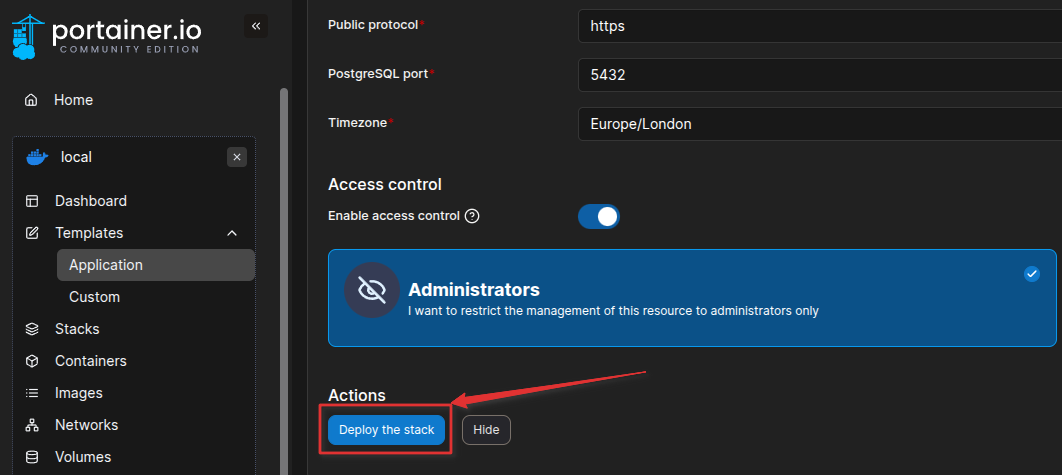This screenshot has width=1062, height=475.
Task: Open the Dashboard page
Action: 91,201
